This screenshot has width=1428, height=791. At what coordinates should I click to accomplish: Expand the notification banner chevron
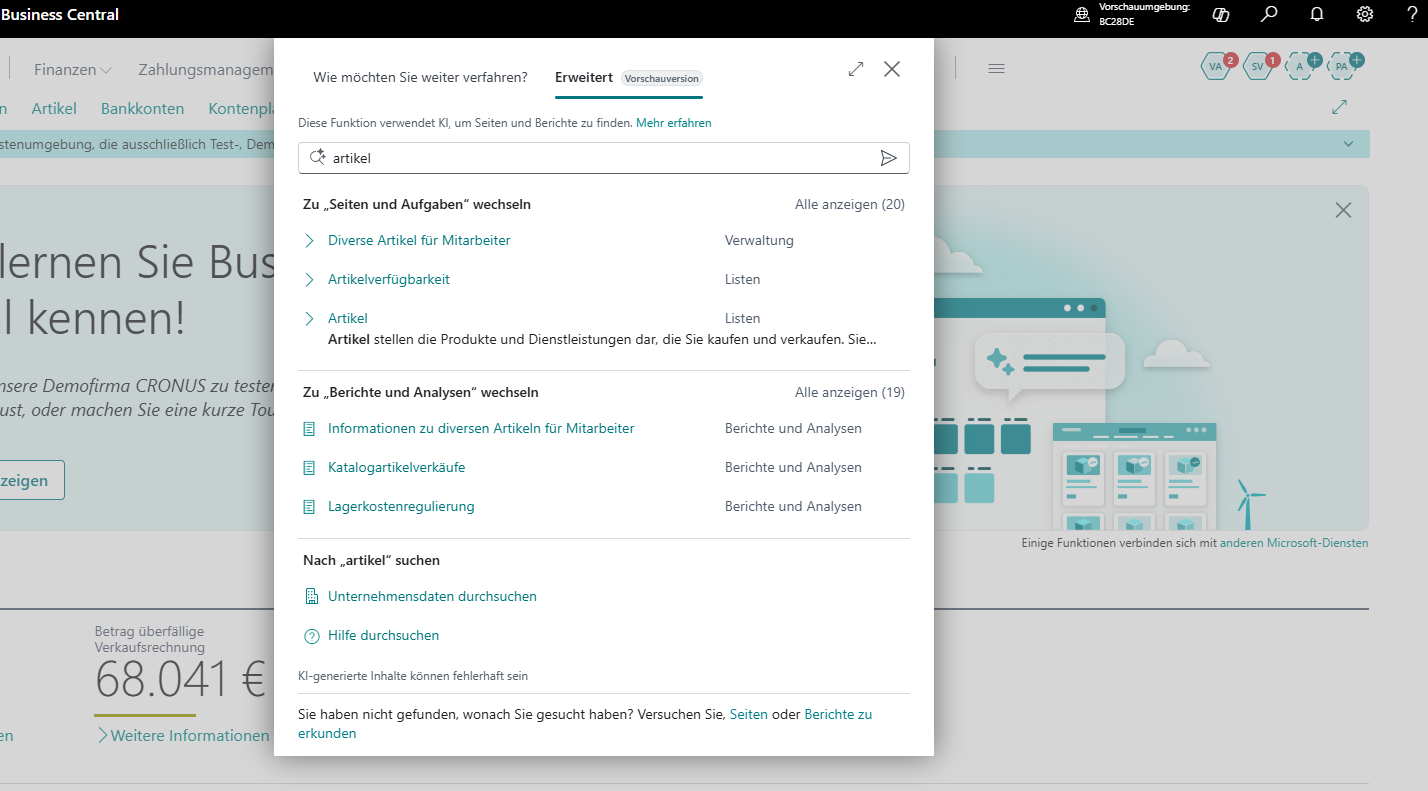coord(1347,144)
